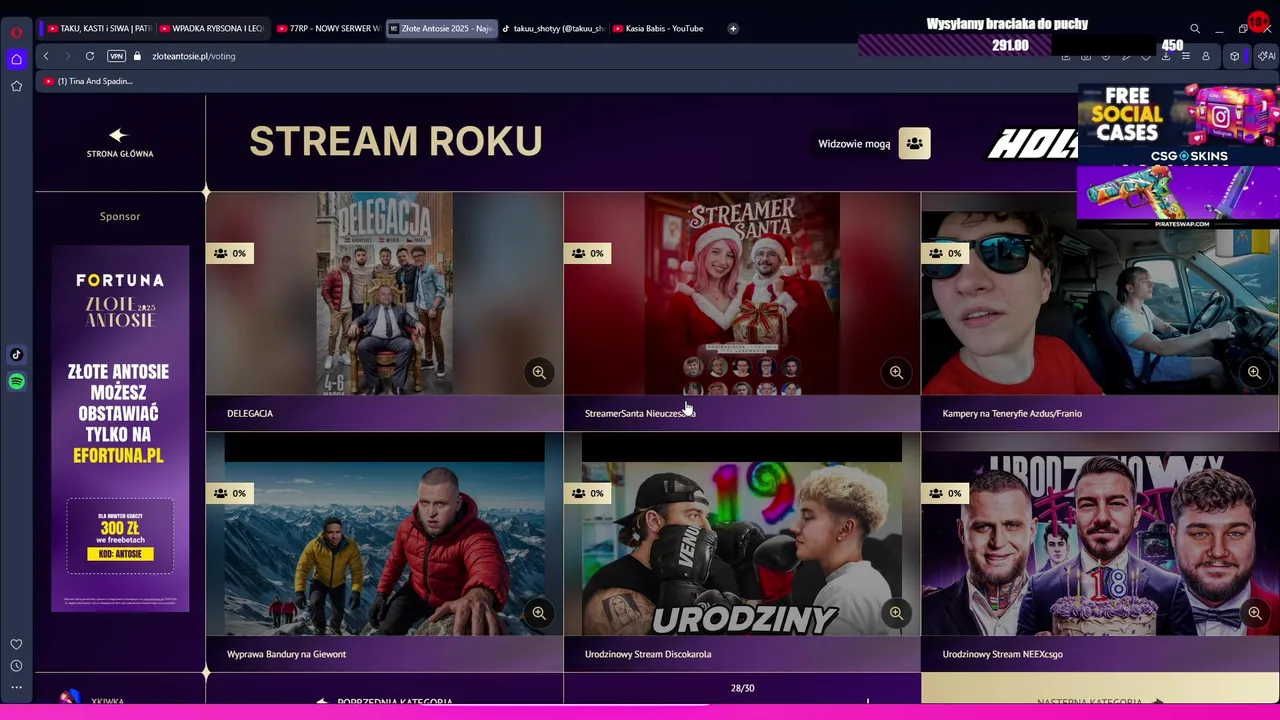Click the StreamerSanta Nieuczesana title
Viewport: 1280px width, 720px height.
click(640, 413)
